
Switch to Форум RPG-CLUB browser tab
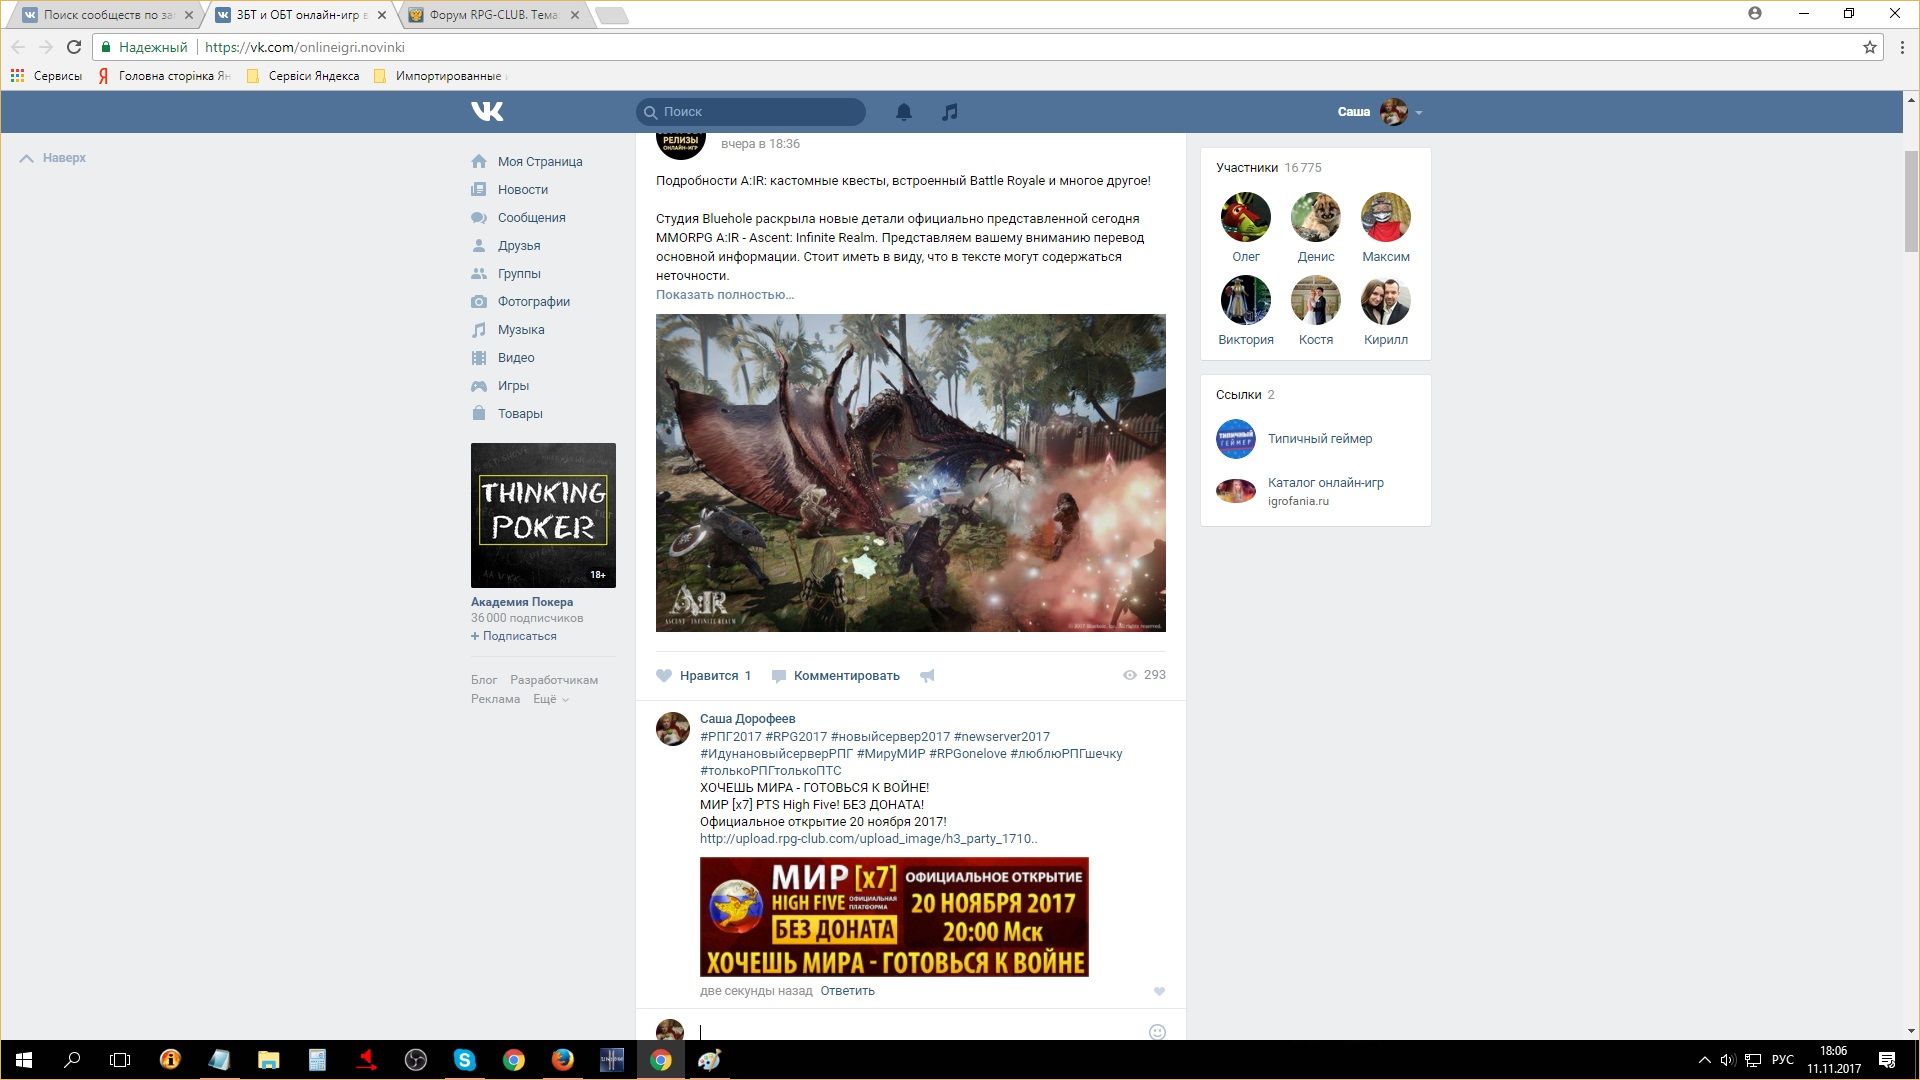coord(493,15)
